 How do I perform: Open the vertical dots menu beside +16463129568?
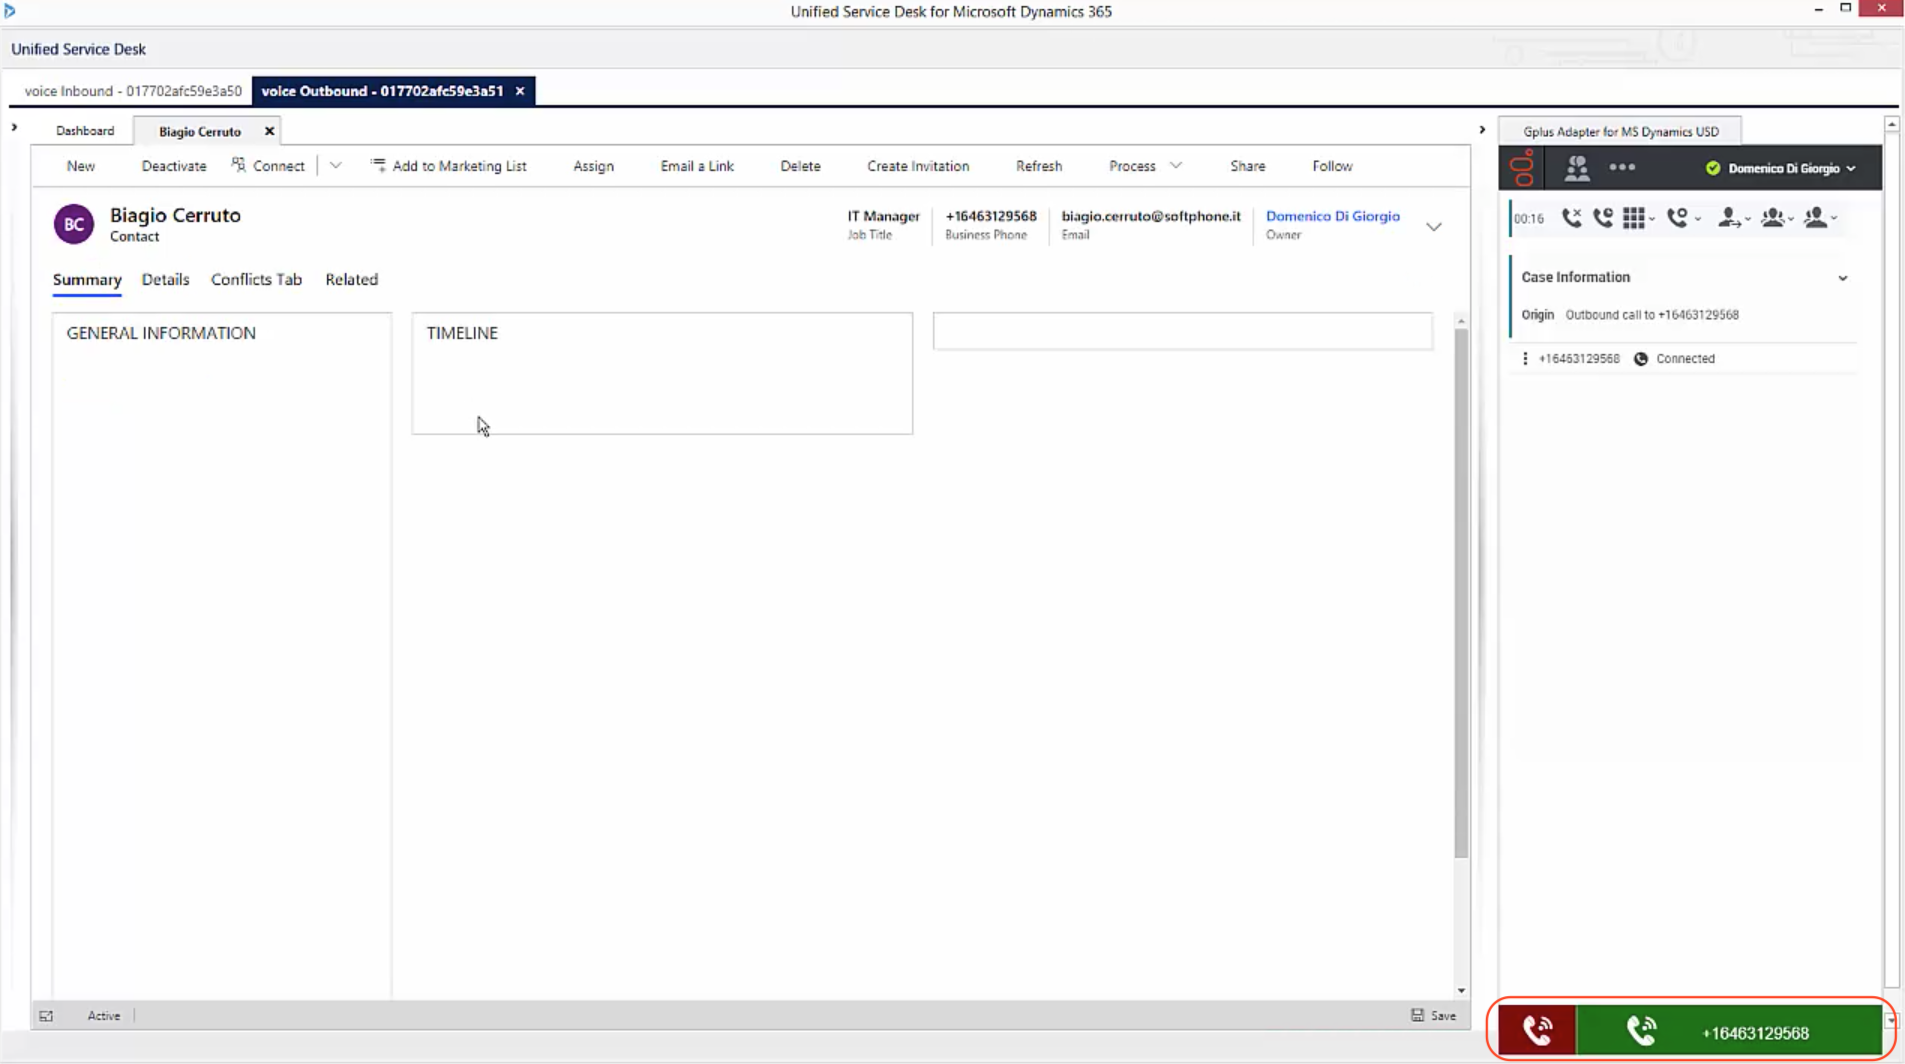coord(1525,359)
